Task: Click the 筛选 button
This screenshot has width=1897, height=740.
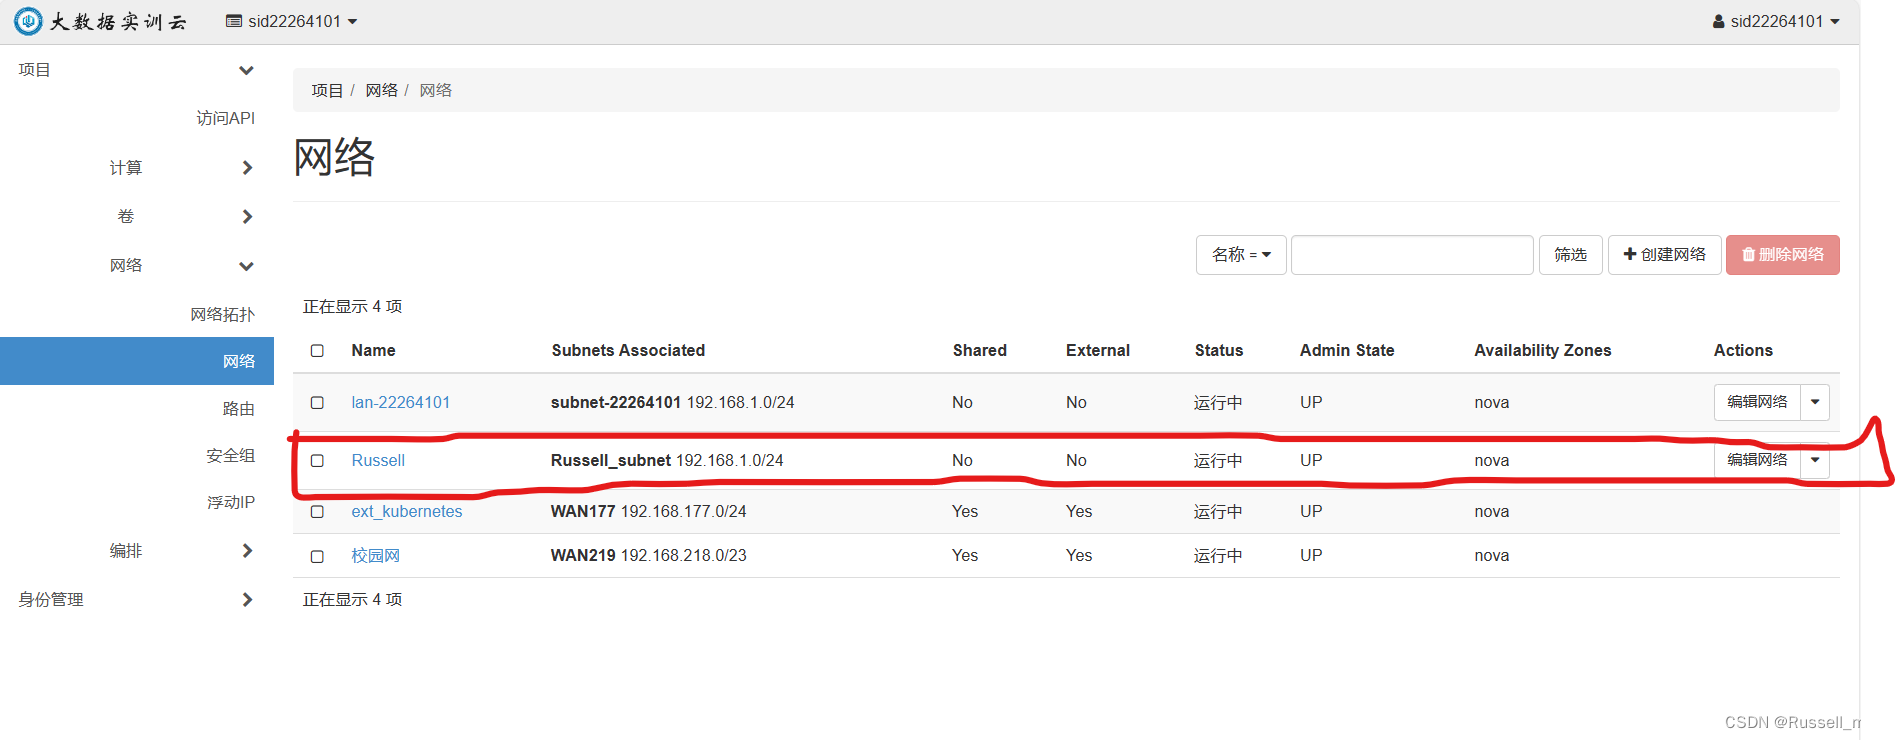Action: click(1570, 255)
